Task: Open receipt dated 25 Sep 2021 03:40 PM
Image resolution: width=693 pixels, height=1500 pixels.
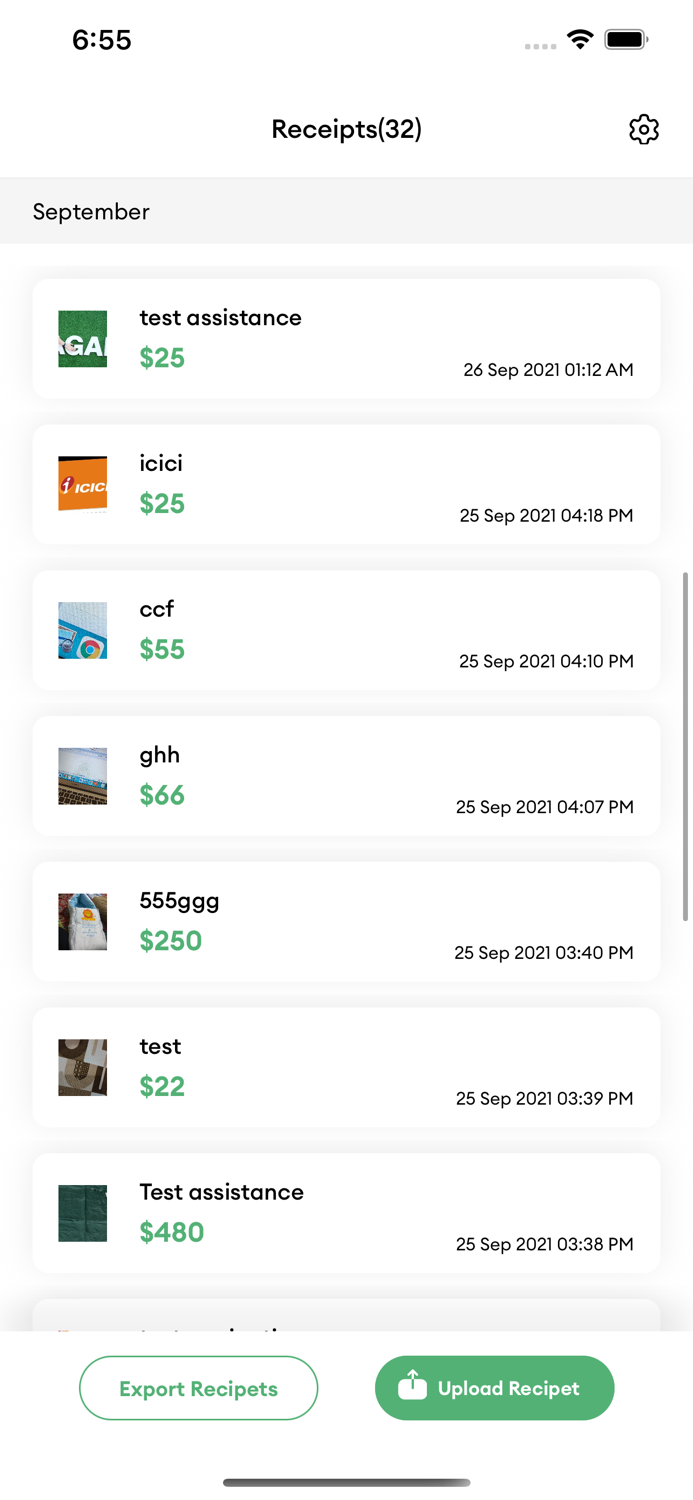Action: (346, 922)
